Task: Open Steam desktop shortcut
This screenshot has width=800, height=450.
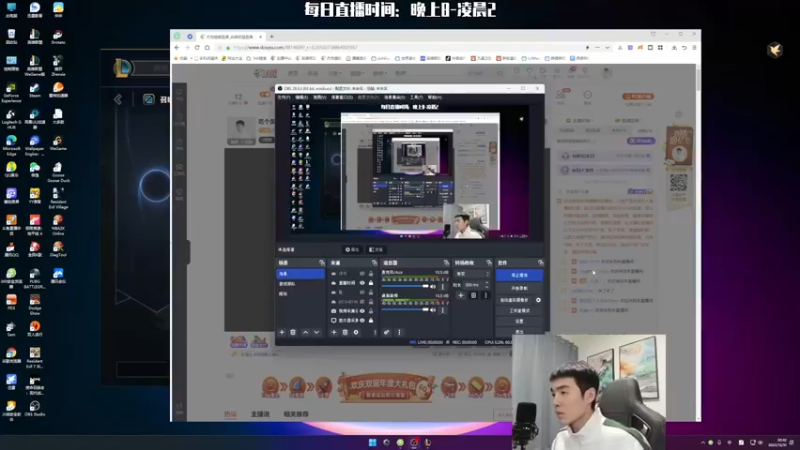Action: pyautogui.click(x=35, y=90)
